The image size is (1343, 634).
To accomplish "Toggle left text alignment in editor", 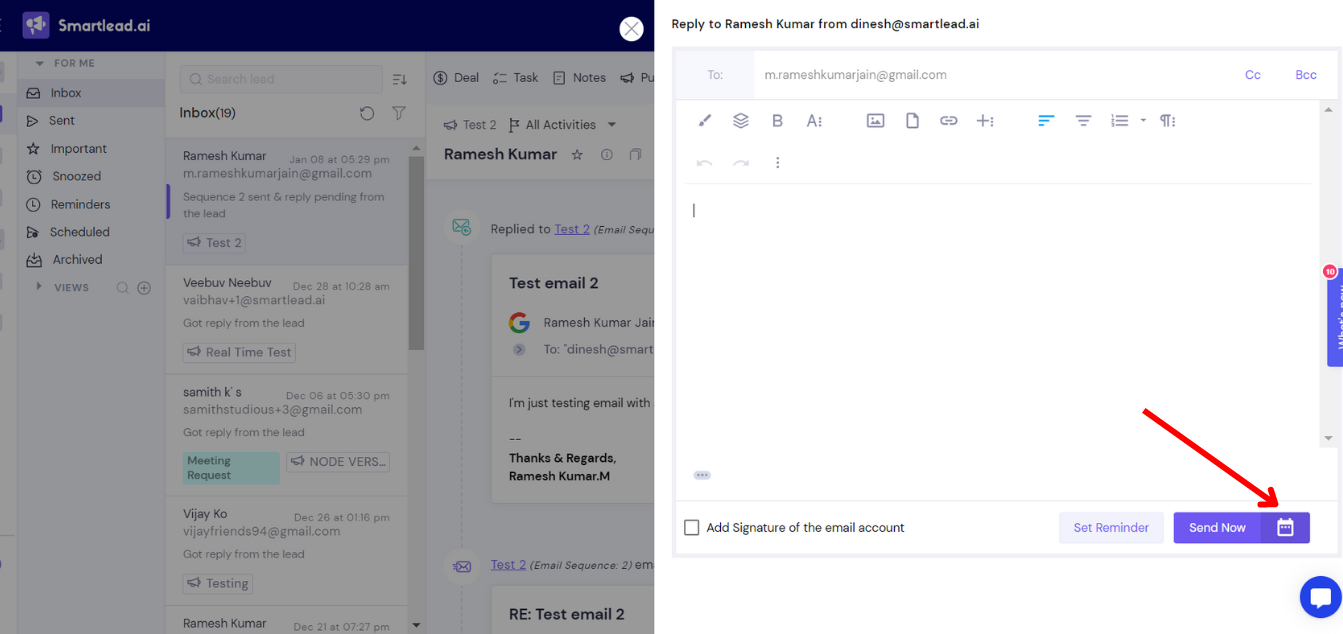I will click(1046, 120).
